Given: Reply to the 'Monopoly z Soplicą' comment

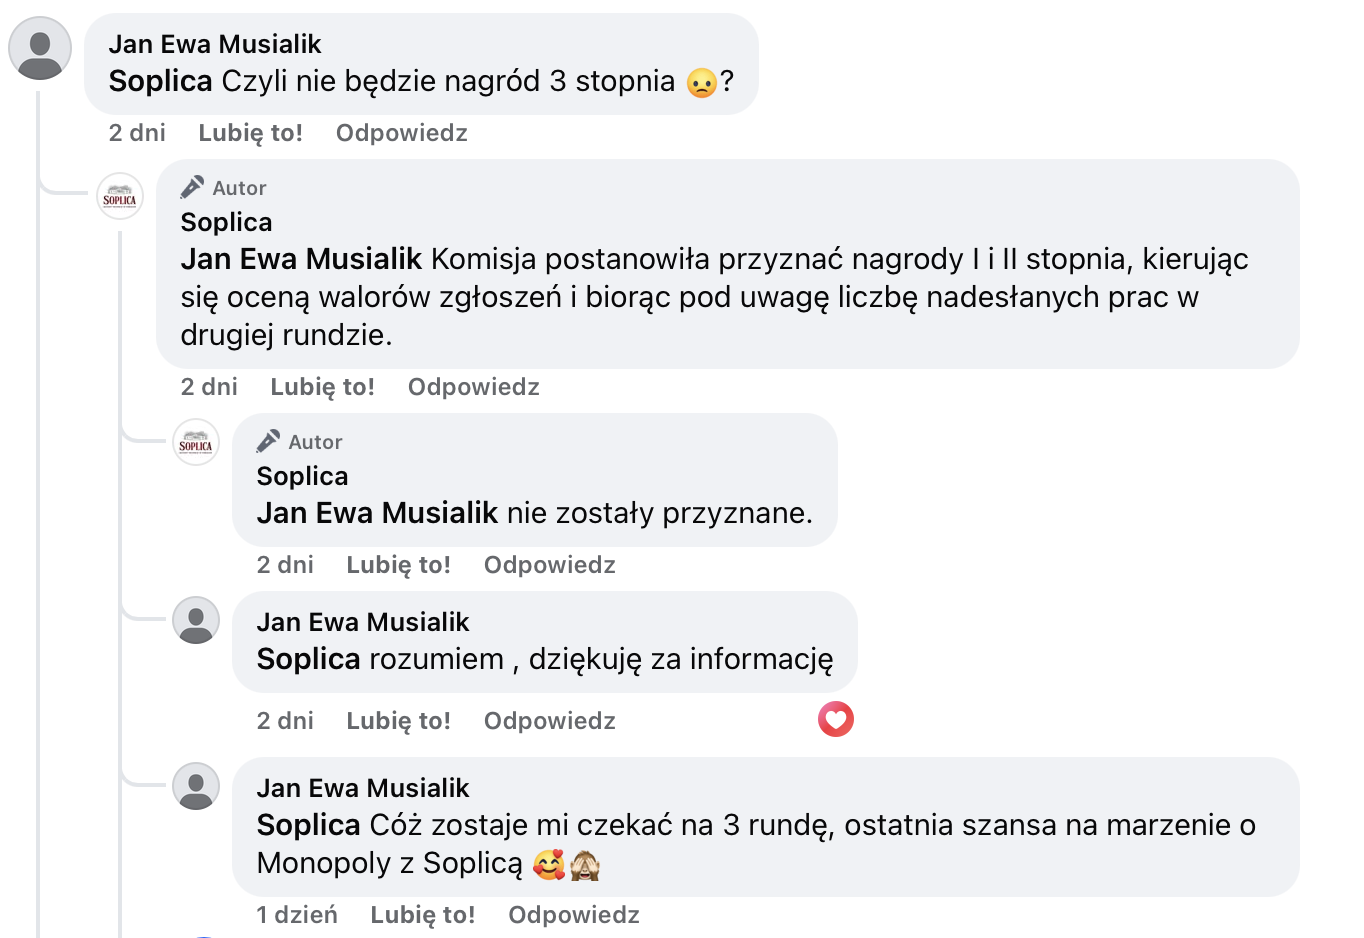Looking at the screenshot, I should coord(573,915).
